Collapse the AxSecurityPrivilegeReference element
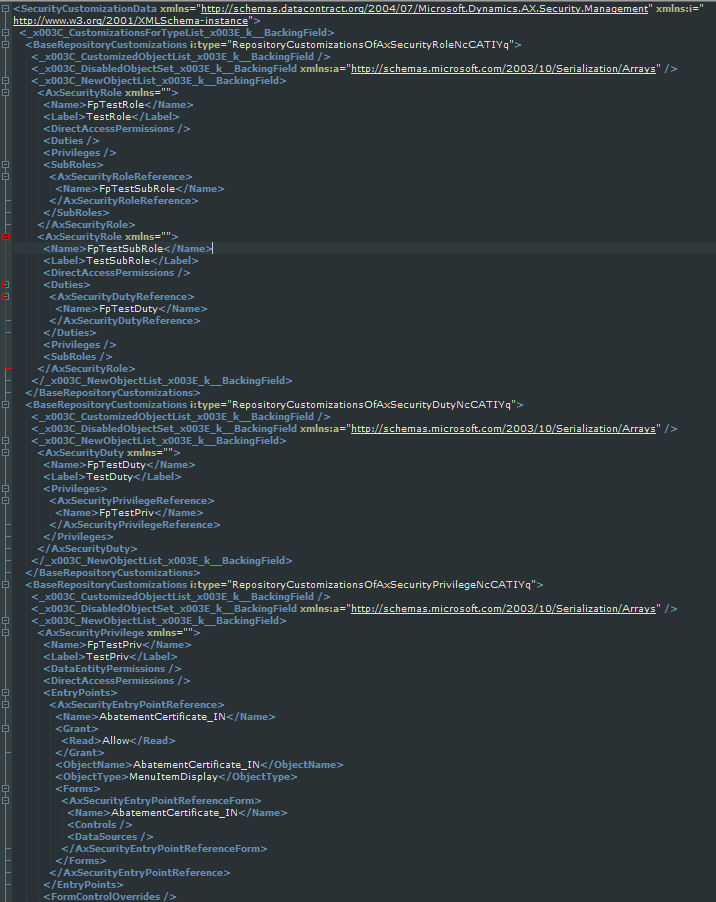Image resolution: width=716 pixels, height=902 pixels. pyautogui.click(x=5, y=500)
